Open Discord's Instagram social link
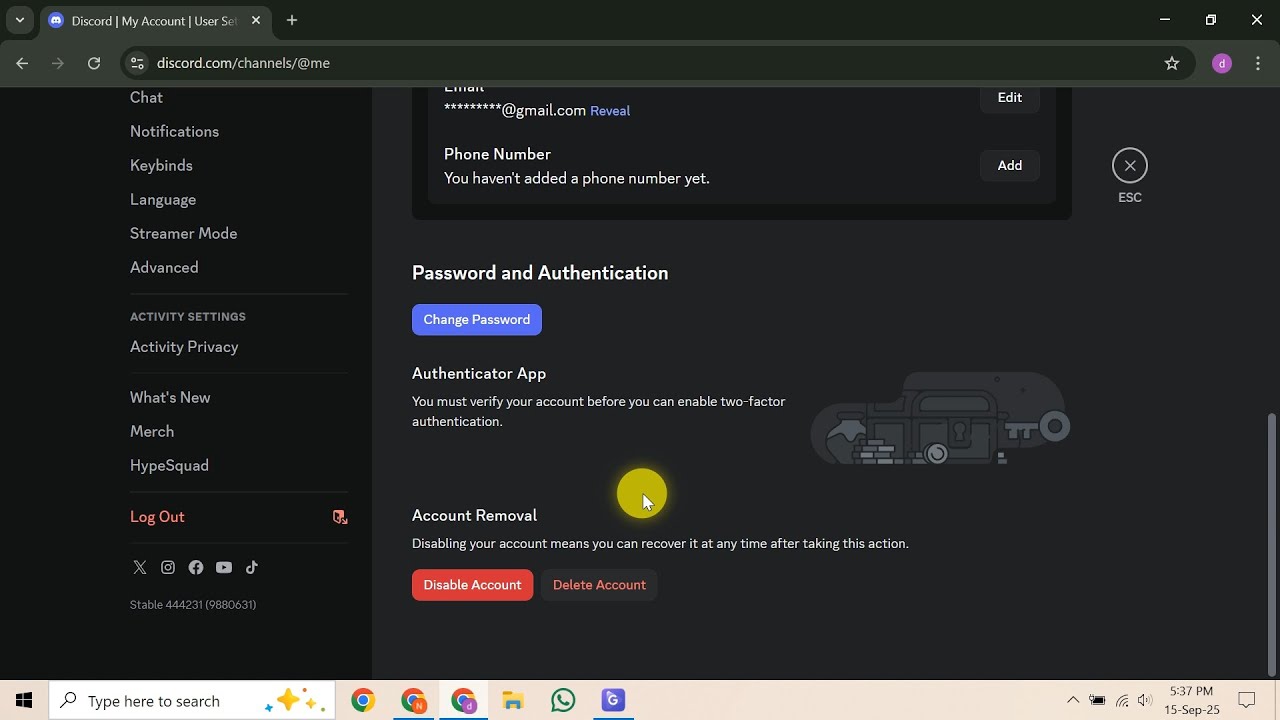This screenshot has height=720, width=1280. pos(168,568)
